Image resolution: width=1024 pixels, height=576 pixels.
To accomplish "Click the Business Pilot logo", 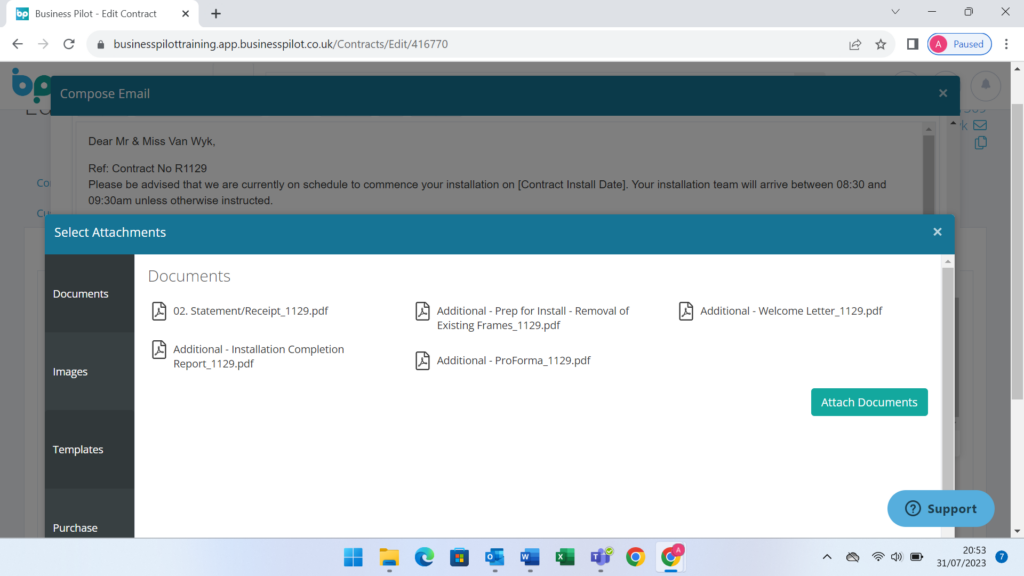I will (x=31, y=85).
